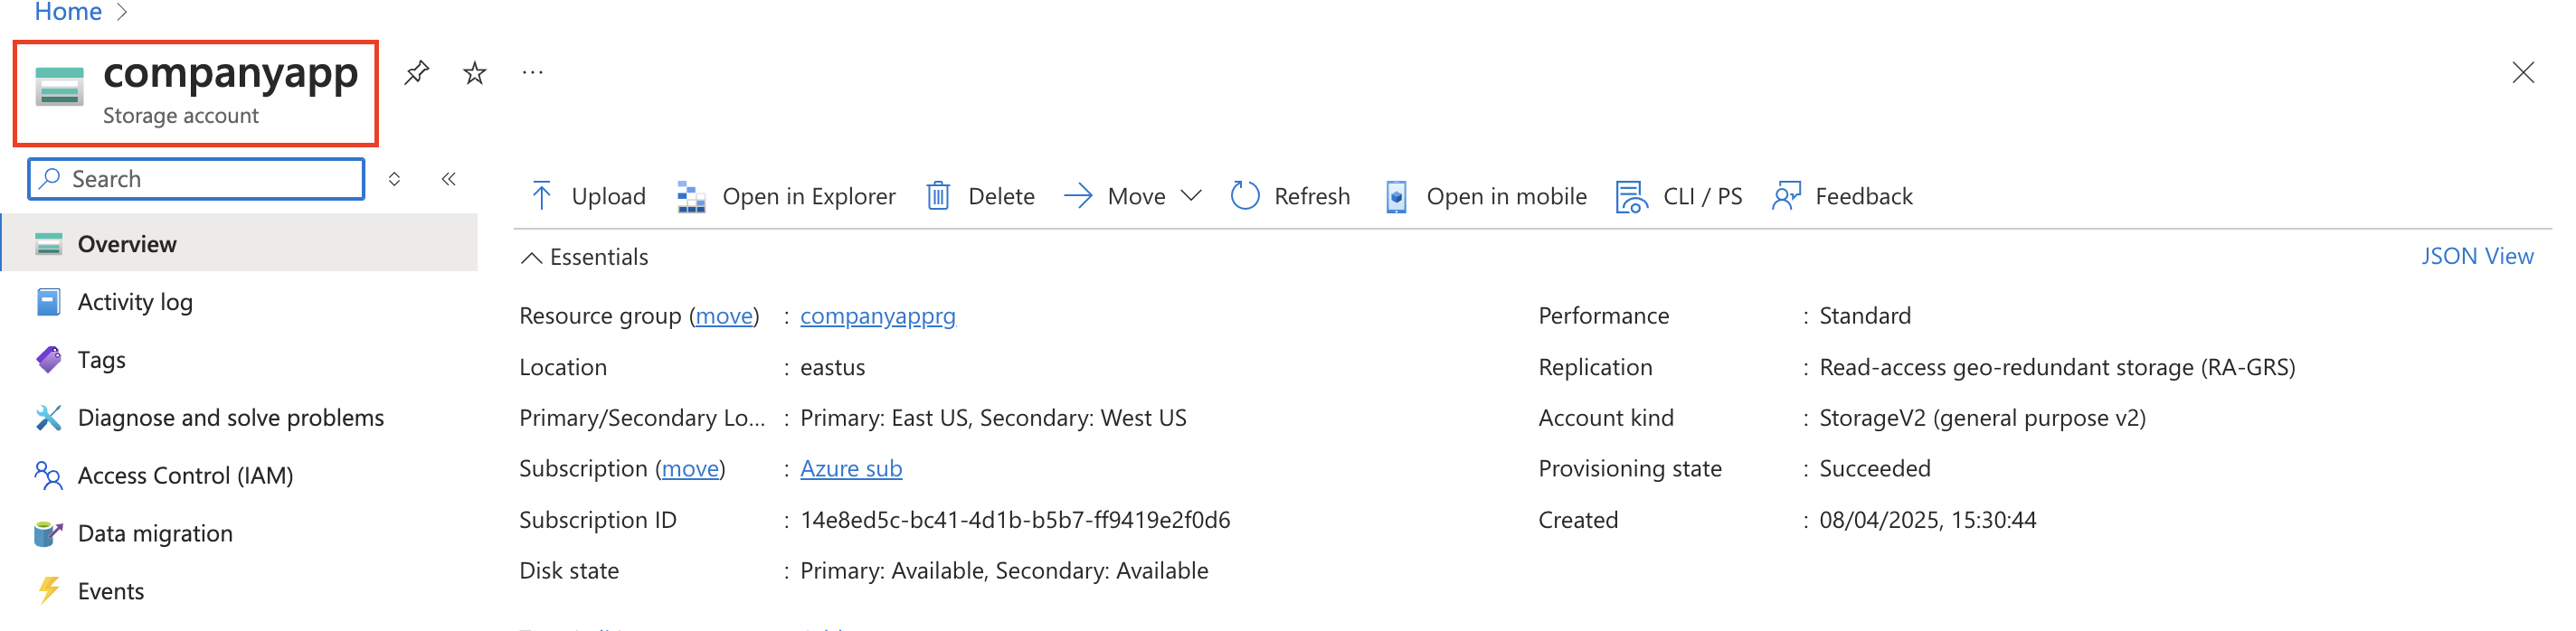The height and width of the screenshot is (631, 2576).
Task: Click the Location value eastus
Action: point(832,367)
